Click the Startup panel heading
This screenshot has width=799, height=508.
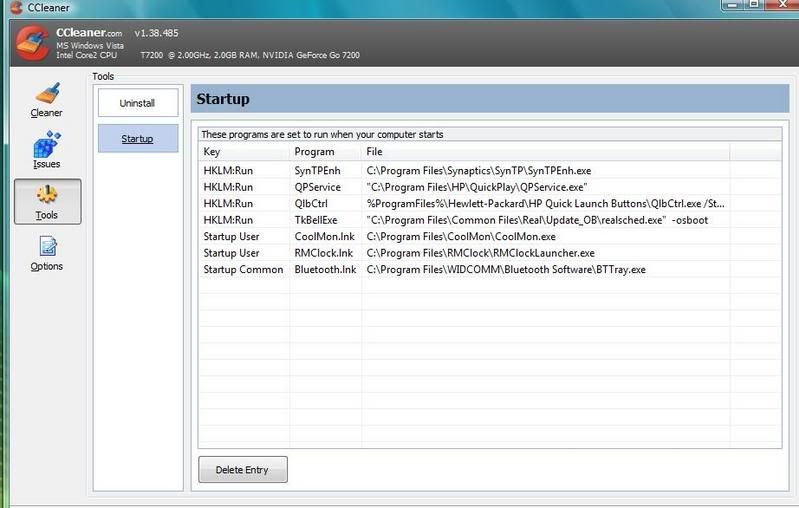tap(223, 99)
